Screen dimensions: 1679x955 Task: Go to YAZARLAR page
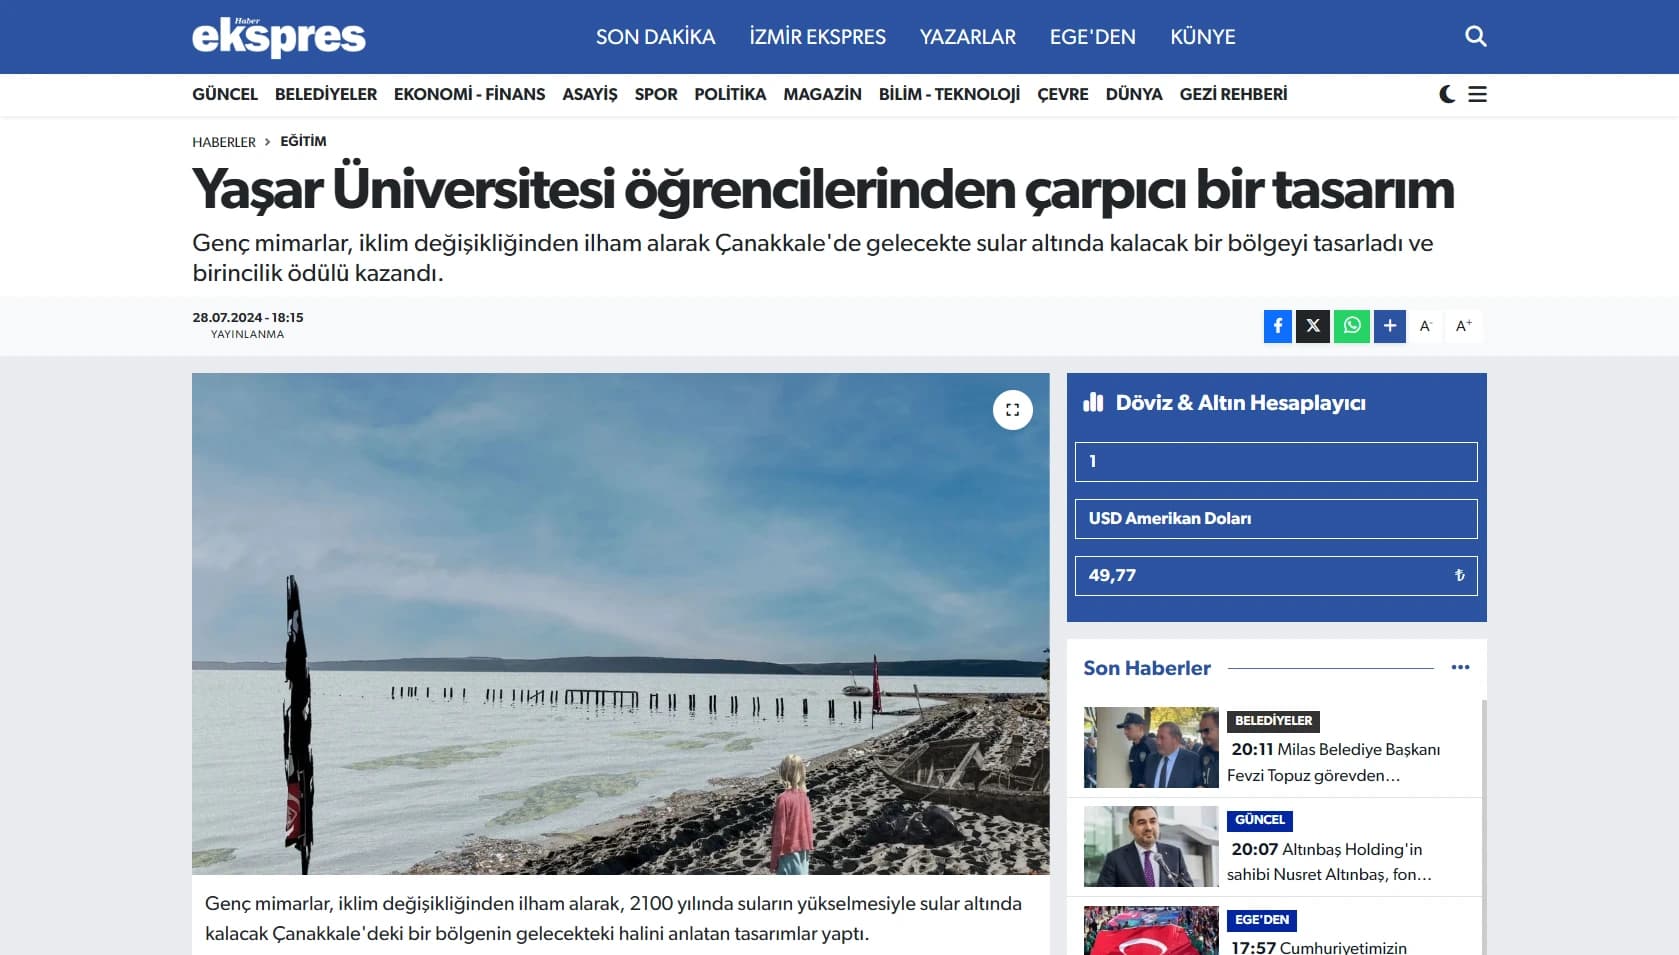(x=967, y=37)
